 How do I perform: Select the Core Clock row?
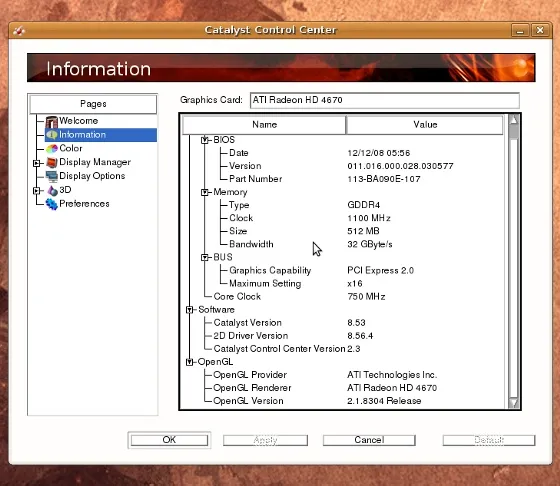pos(343,296)
